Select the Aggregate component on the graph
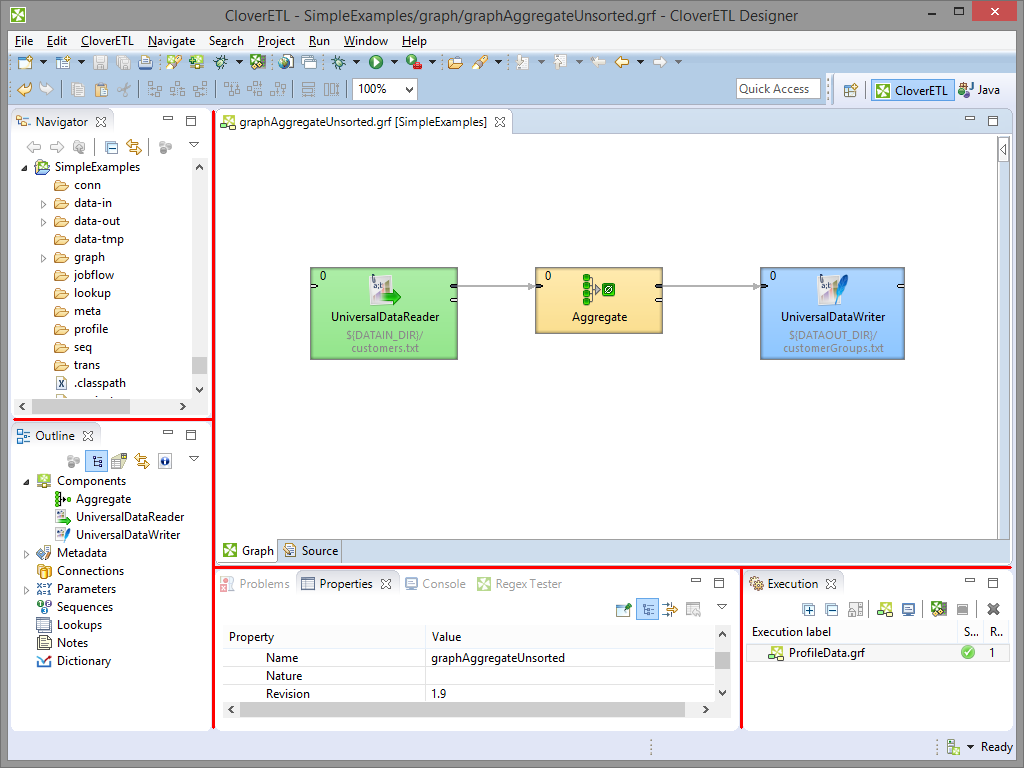The height and width of the screenshot is (768, 1024). click(x=599, y=300)
